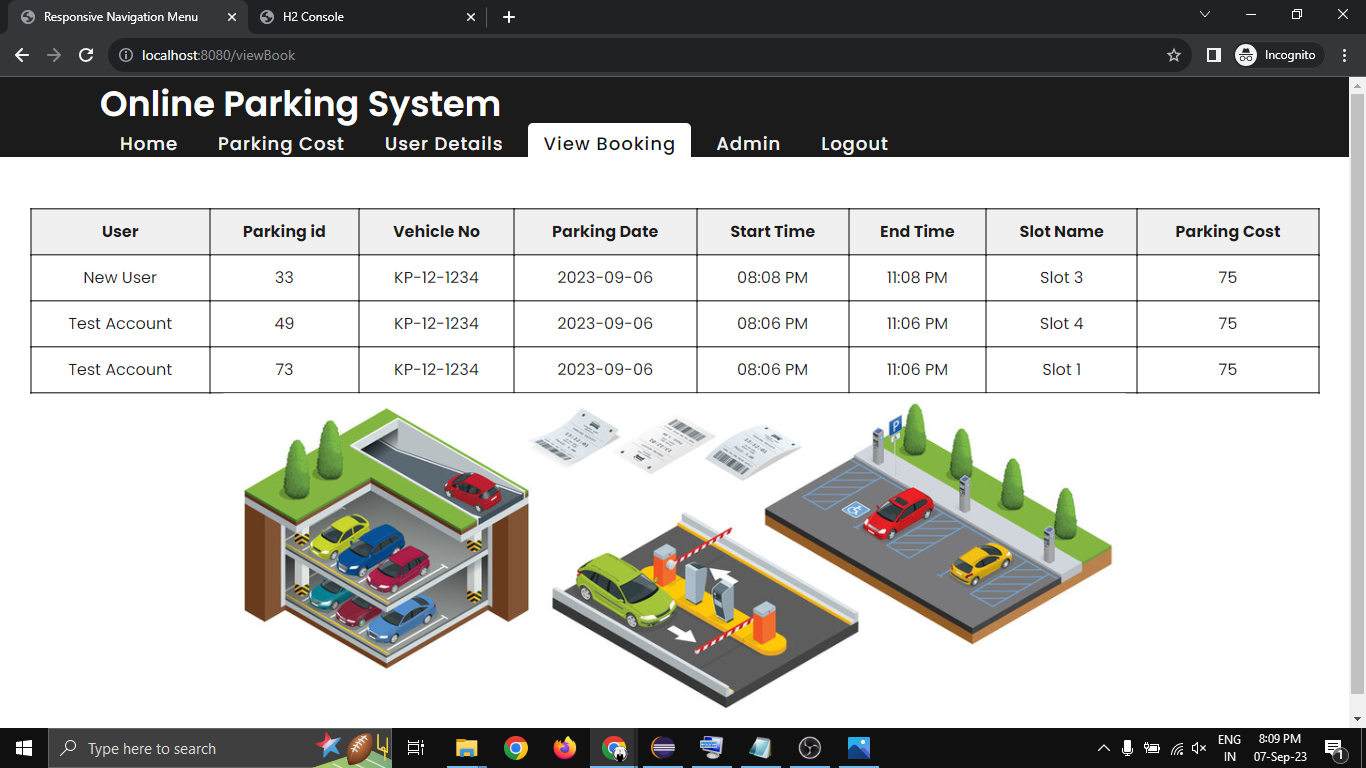The image size is (1366, 768).
Task: Reload the page with the refresh icon
Action: [86, 55]
